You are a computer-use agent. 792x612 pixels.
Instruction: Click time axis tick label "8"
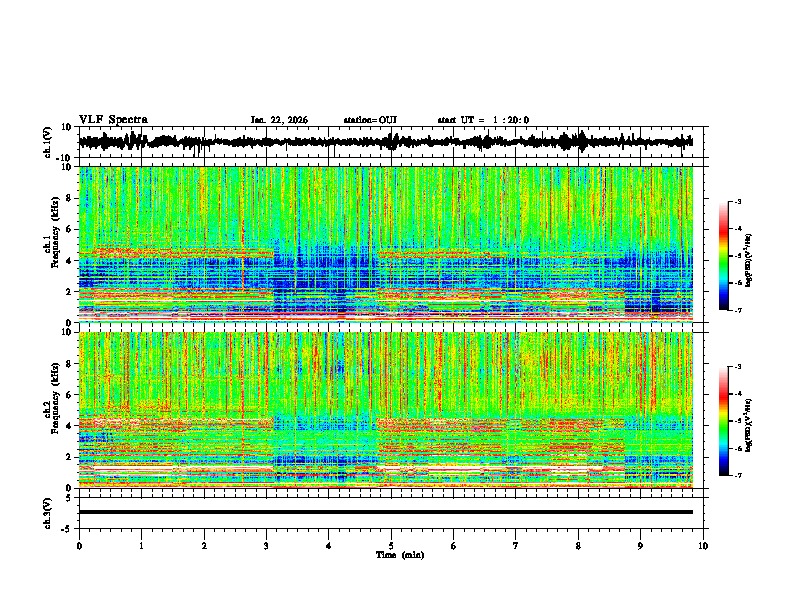pos(578,546)
